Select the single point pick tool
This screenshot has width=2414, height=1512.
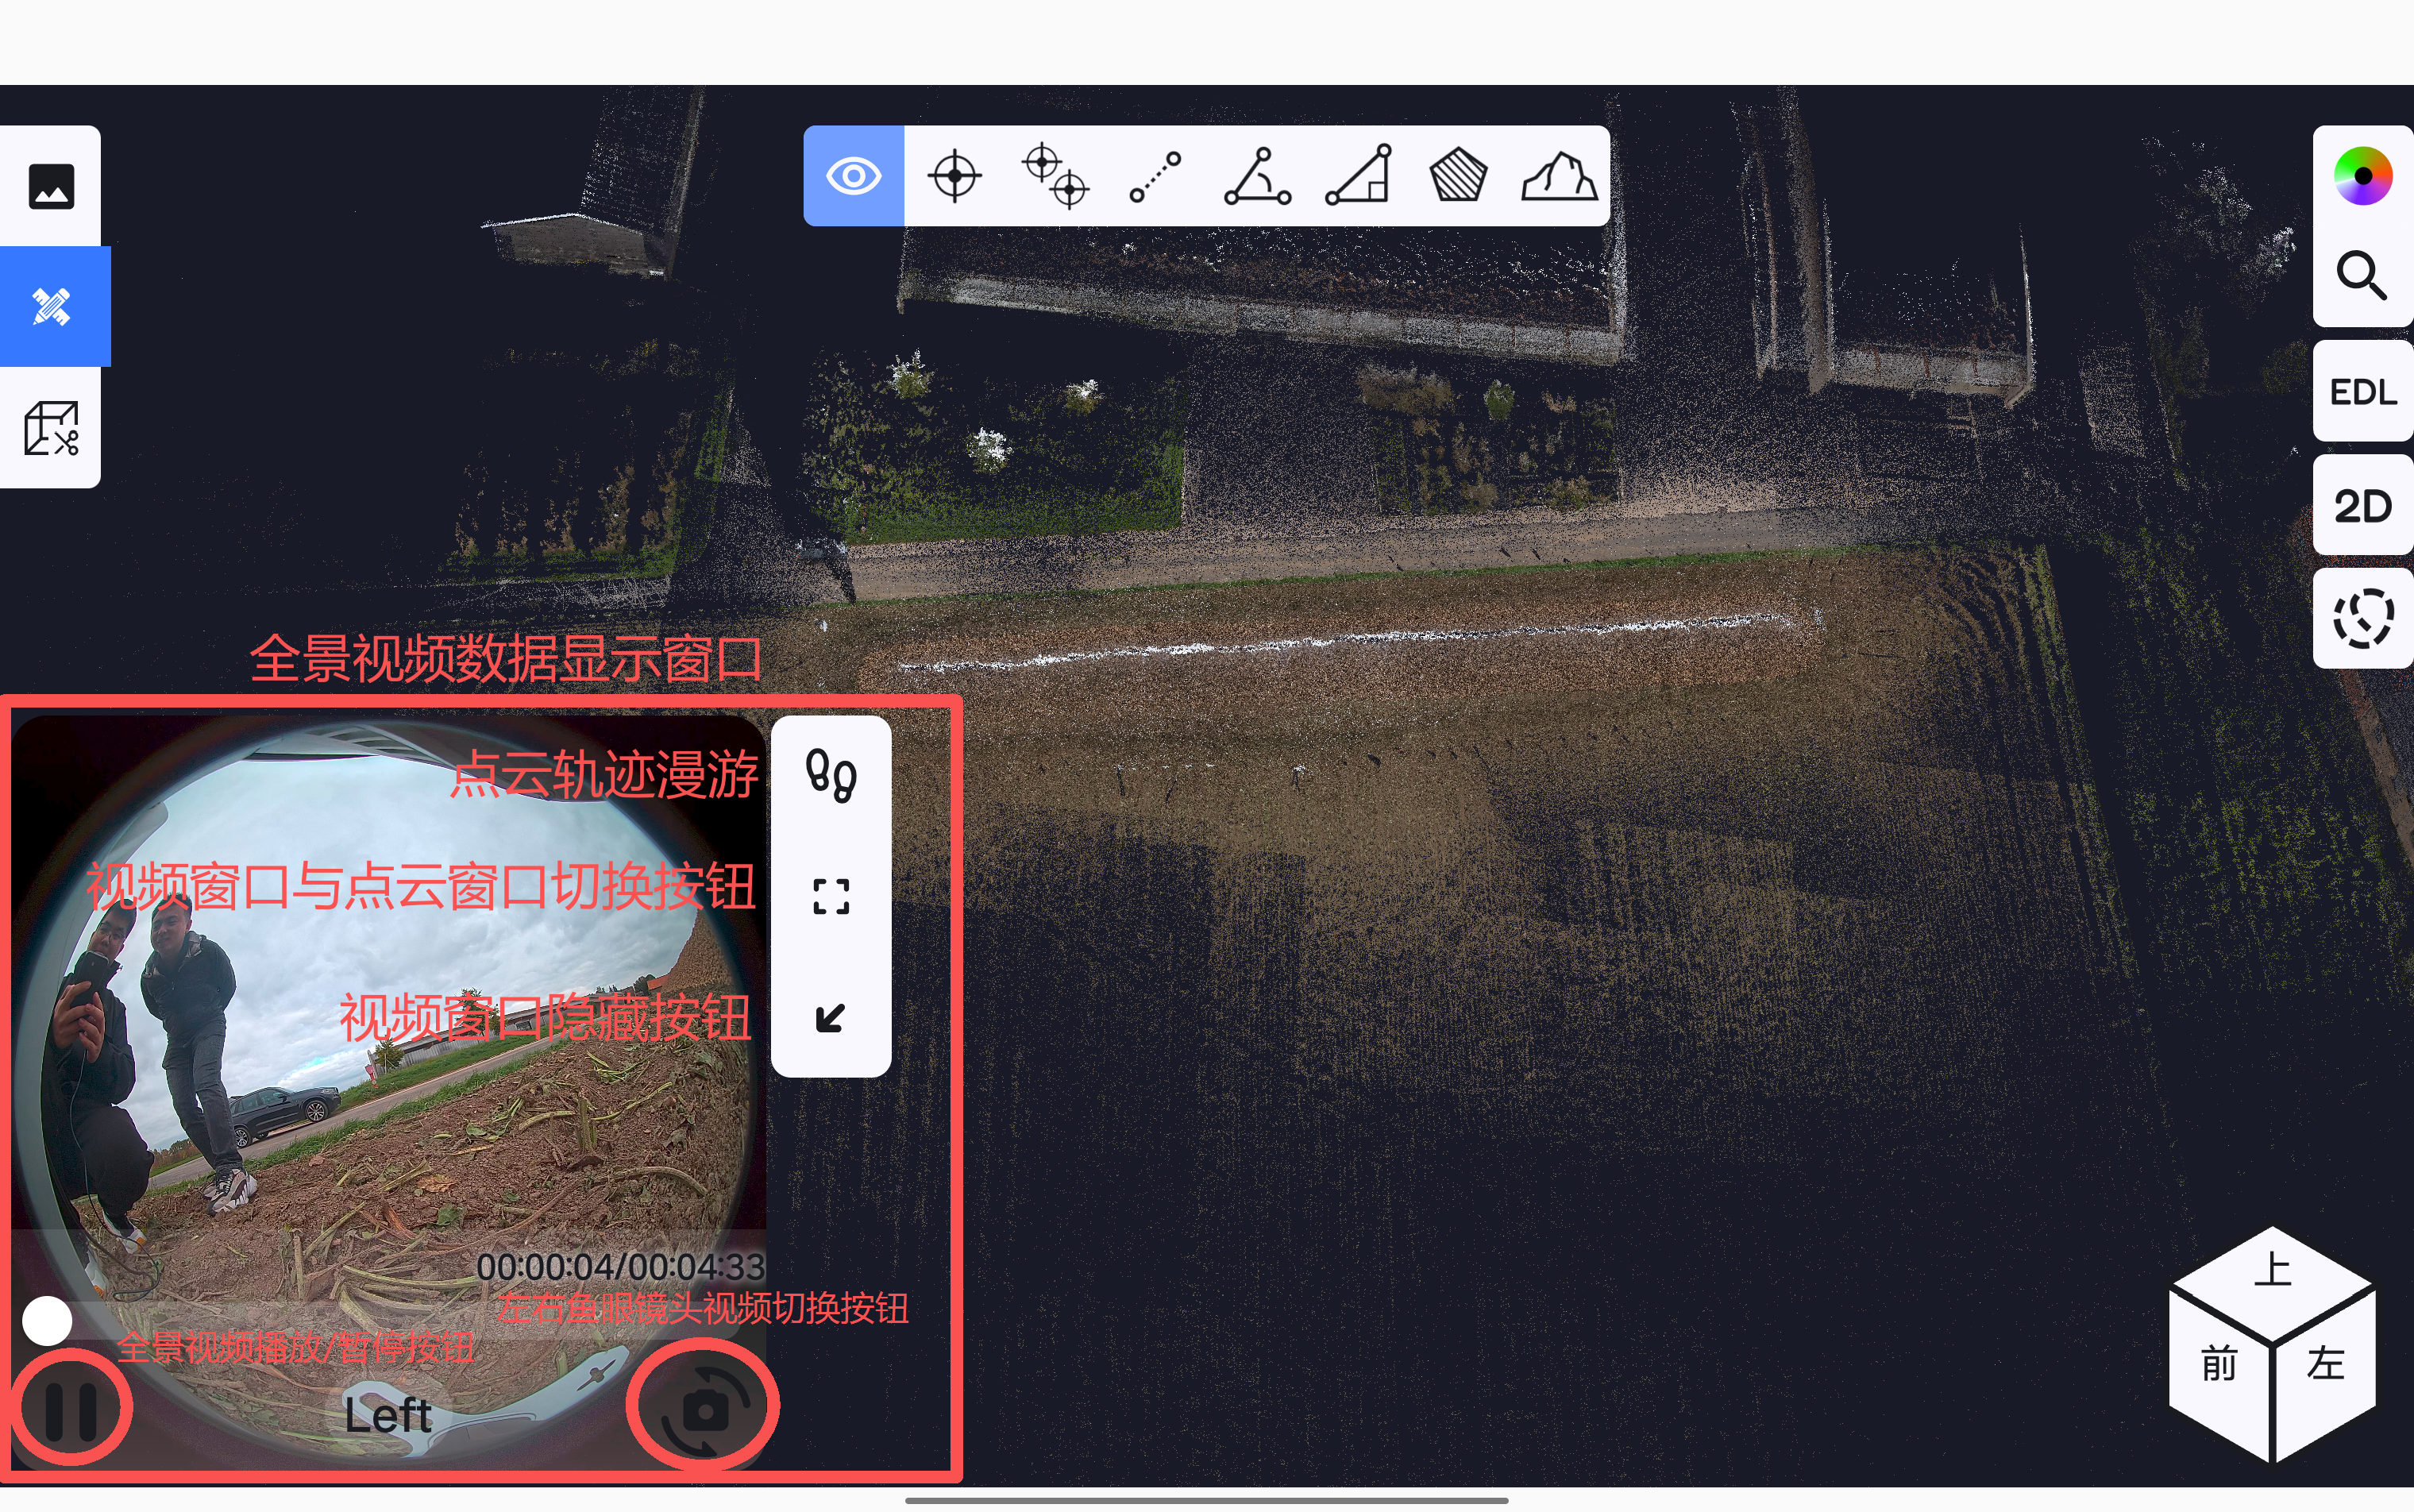[954, 176]
